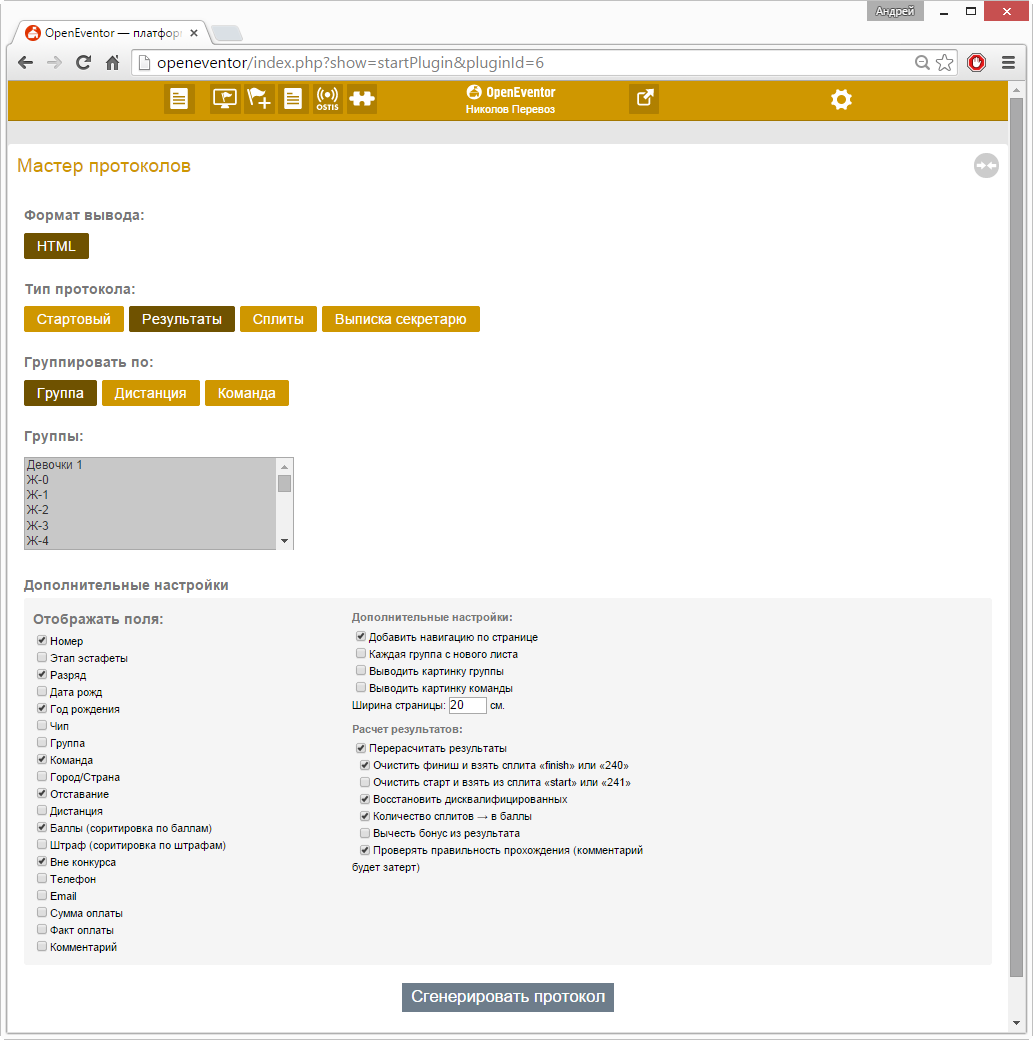Click the OSTIS broadcast icon
Screen dimensions: 1033x1040
pos(328,99)
